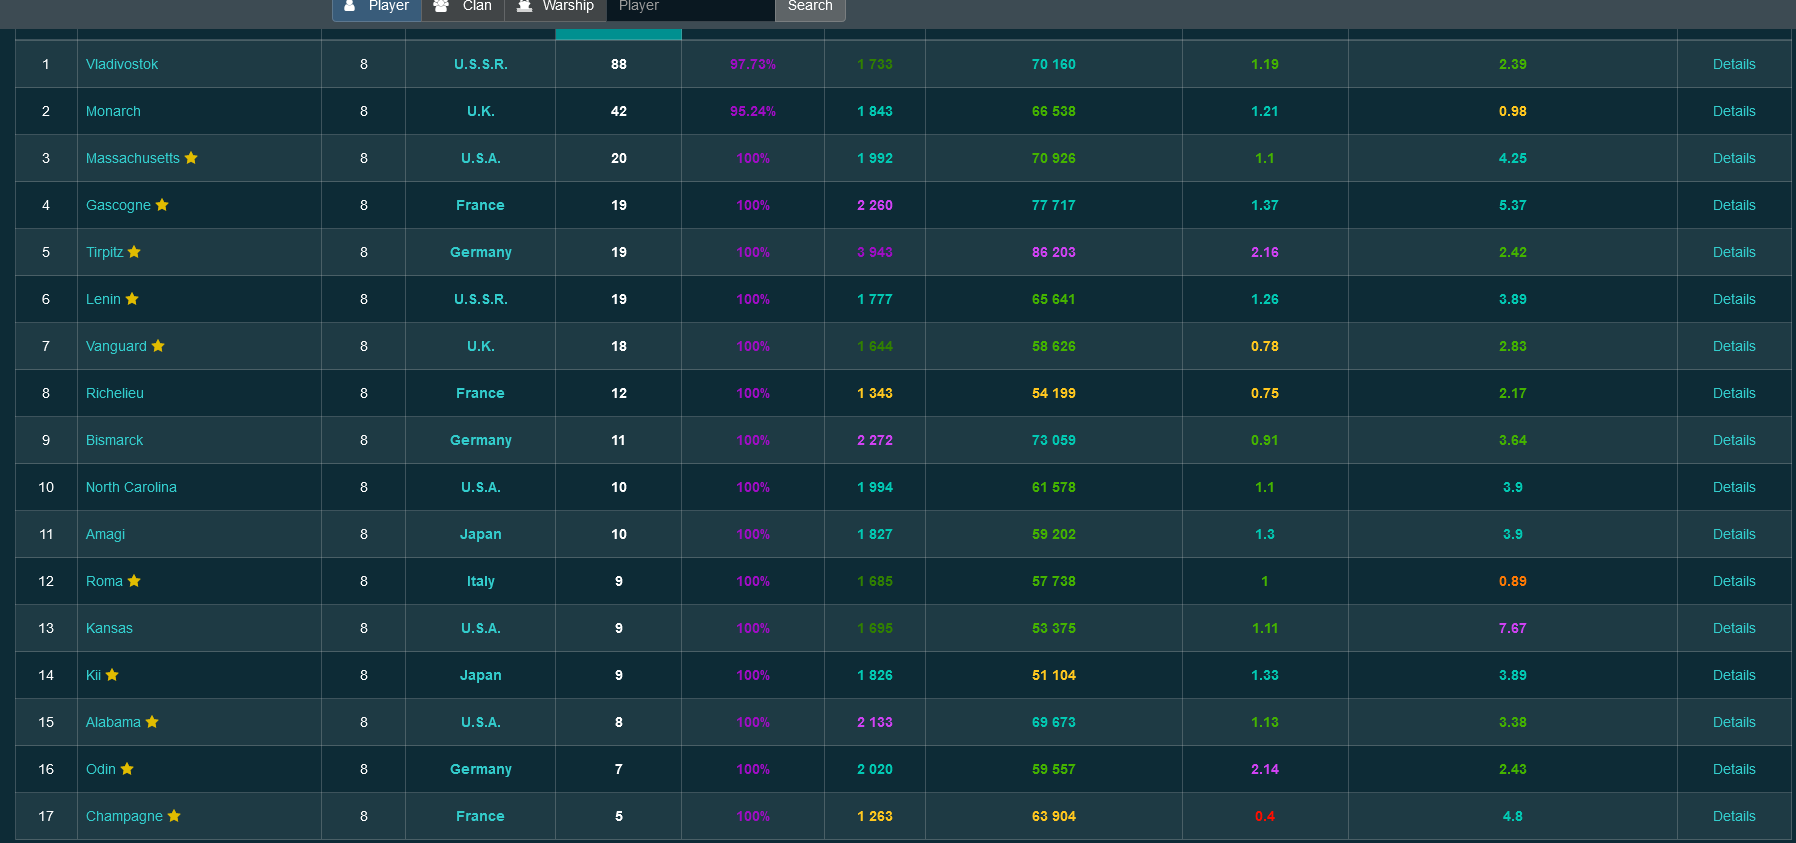
Task: Switch to the Player search tab
Action: pyautogui.click(x=377, y=7)
